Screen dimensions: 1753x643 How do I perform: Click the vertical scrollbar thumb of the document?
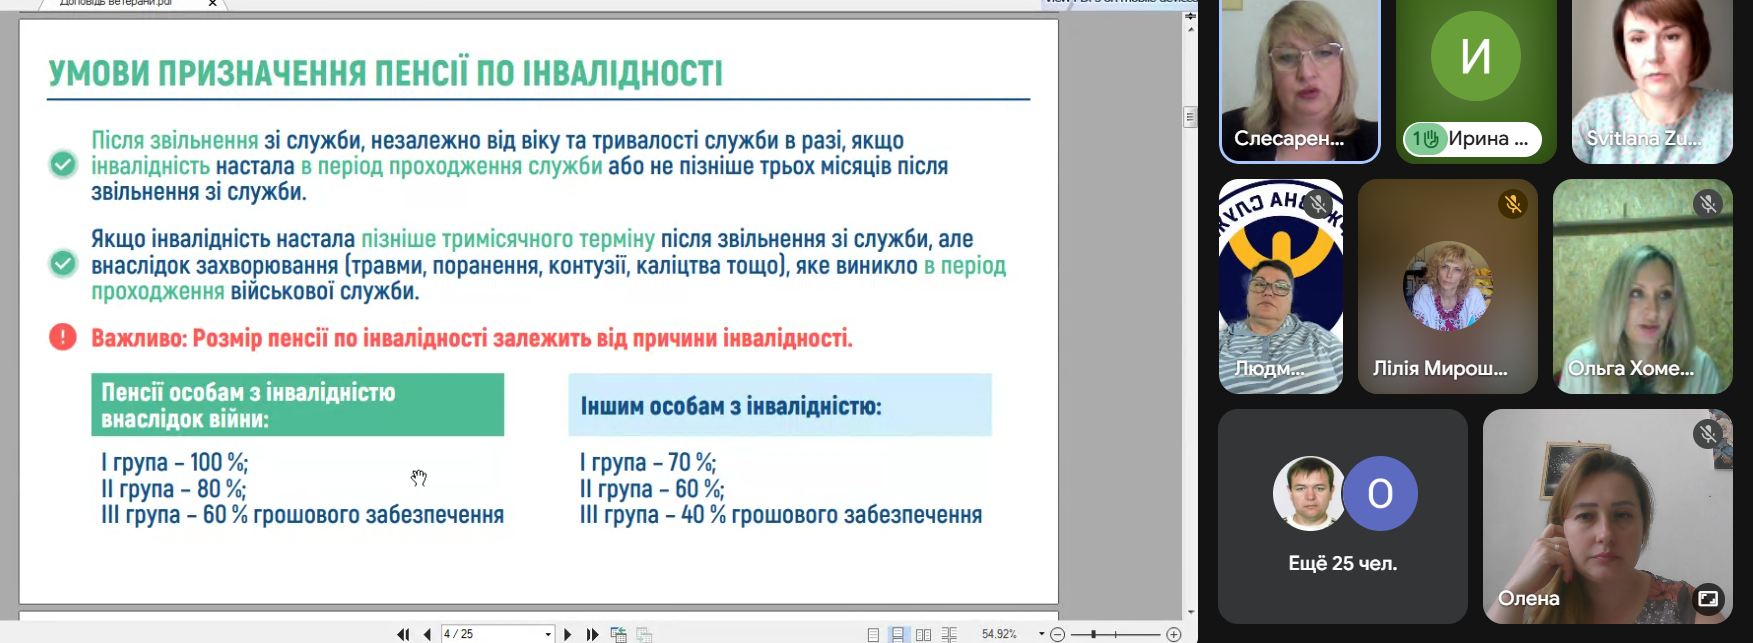pos(1190,117)
